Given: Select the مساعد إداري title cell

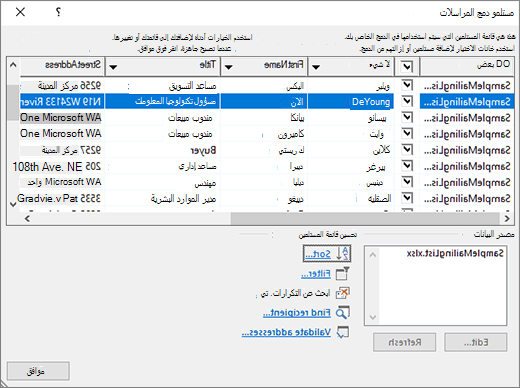Looking at the screenshot, I should (163, 166).
